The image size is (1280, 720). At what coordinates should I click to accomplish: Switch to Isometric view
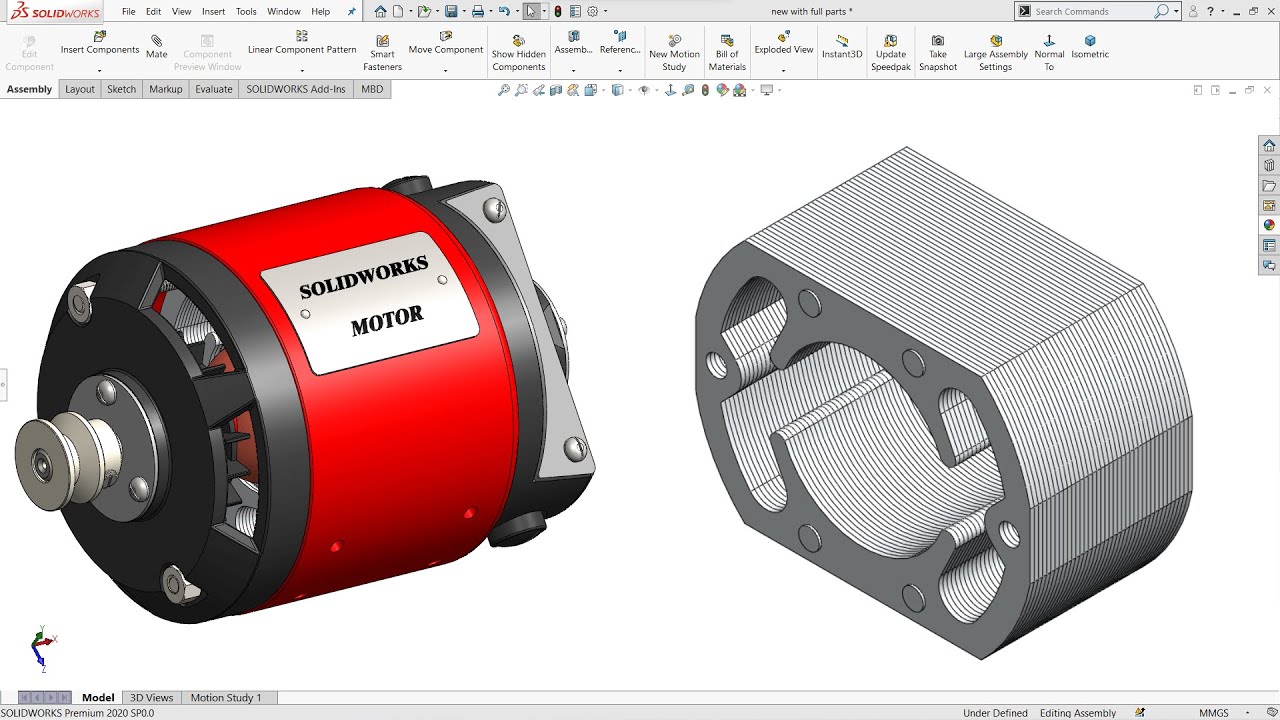pyautogui.click(x=1090, y=47)
